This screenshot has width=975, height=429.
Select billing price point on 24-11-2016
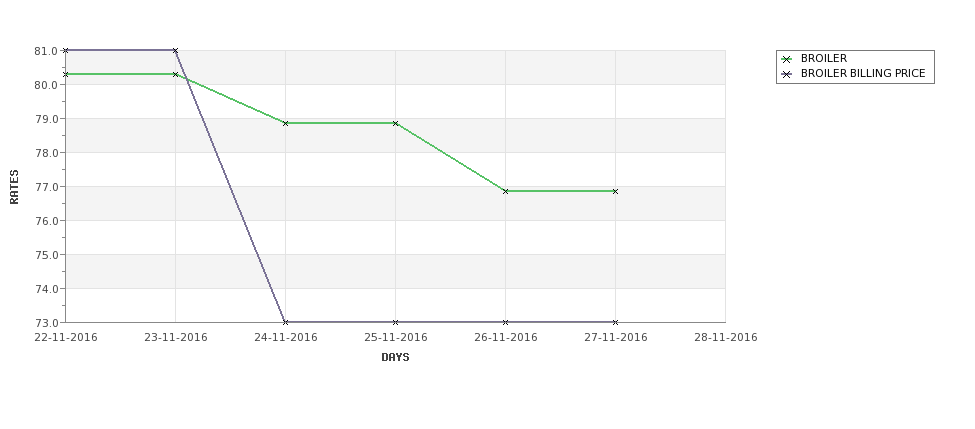285,322
